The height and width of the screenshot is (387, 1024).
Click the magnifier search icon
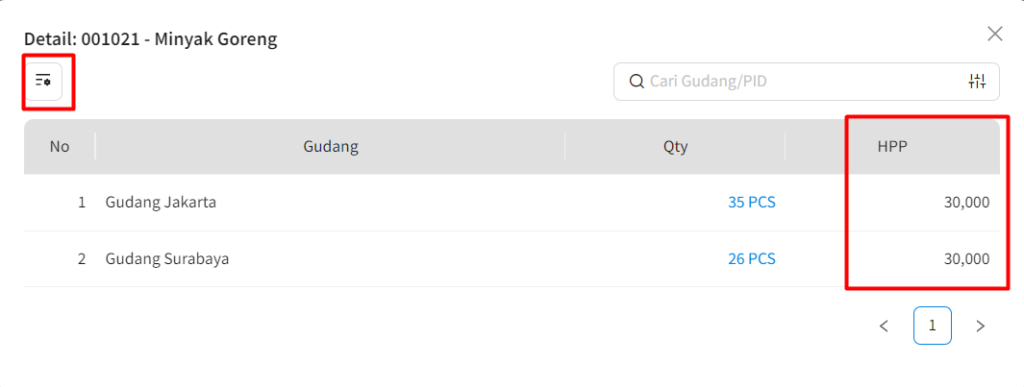point(636,82)
